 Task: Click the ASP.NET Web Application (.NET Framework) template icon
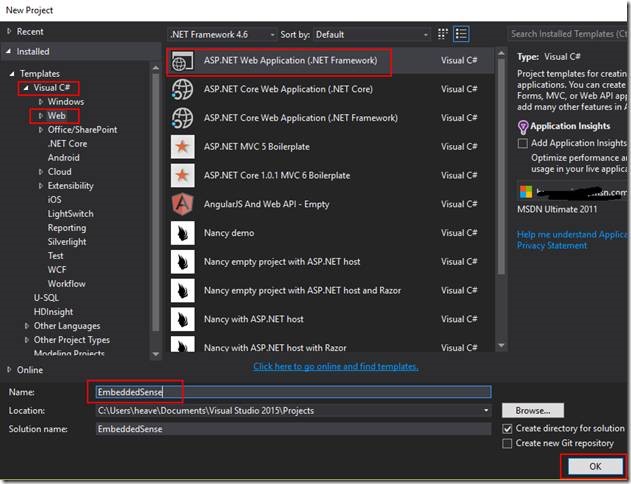pyautogui.click(x=183, y=61)
